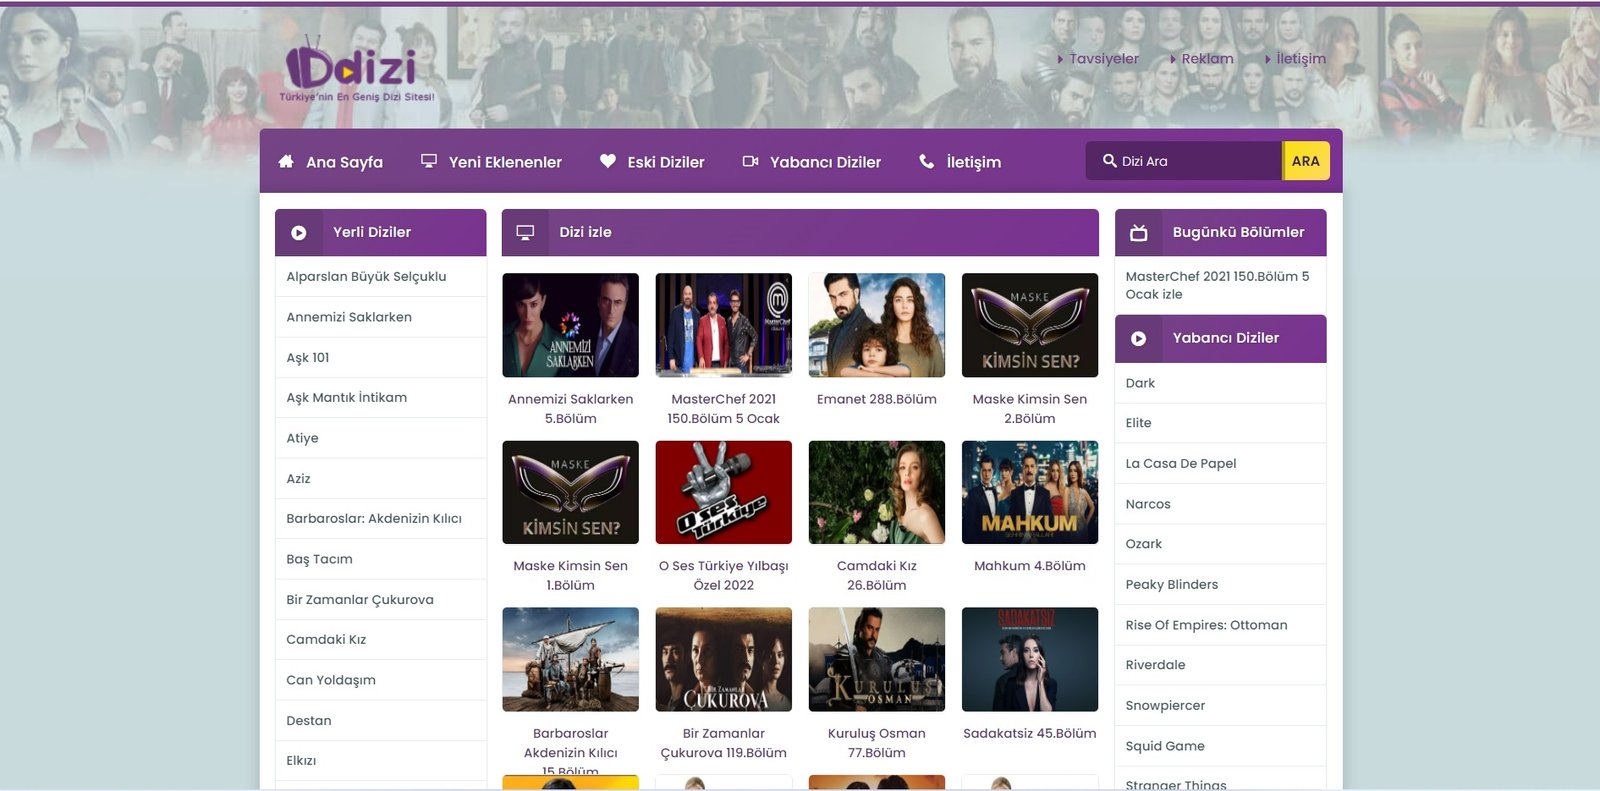Image resolution: width=1600 pixels, height=791 pixels.
Task: Click the camera icon beside Yabancı Diziler
Action: click(750, 161)
